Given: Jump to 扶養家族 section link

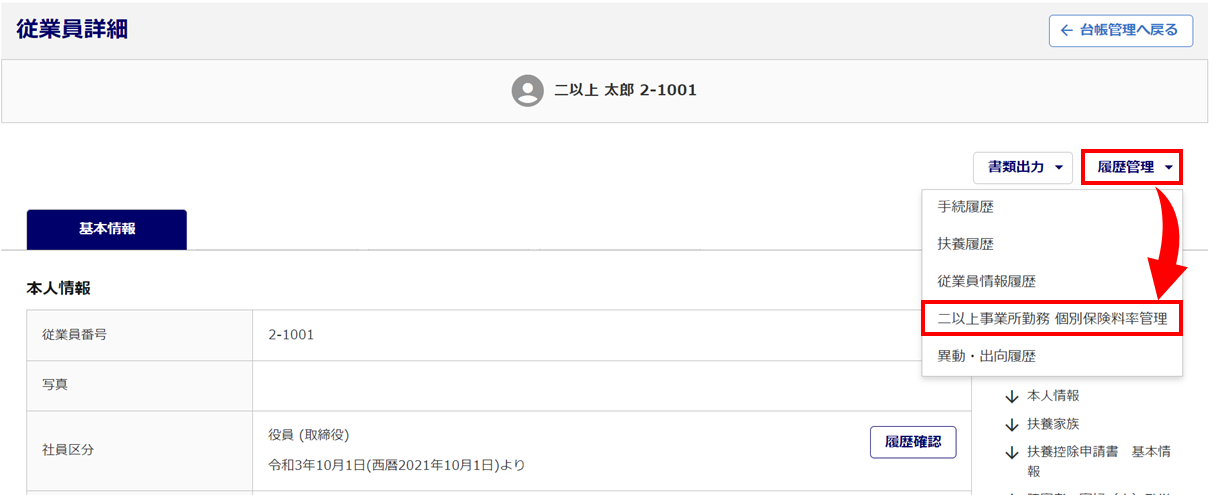Looking at the screenshot, I should [1053, 424].
